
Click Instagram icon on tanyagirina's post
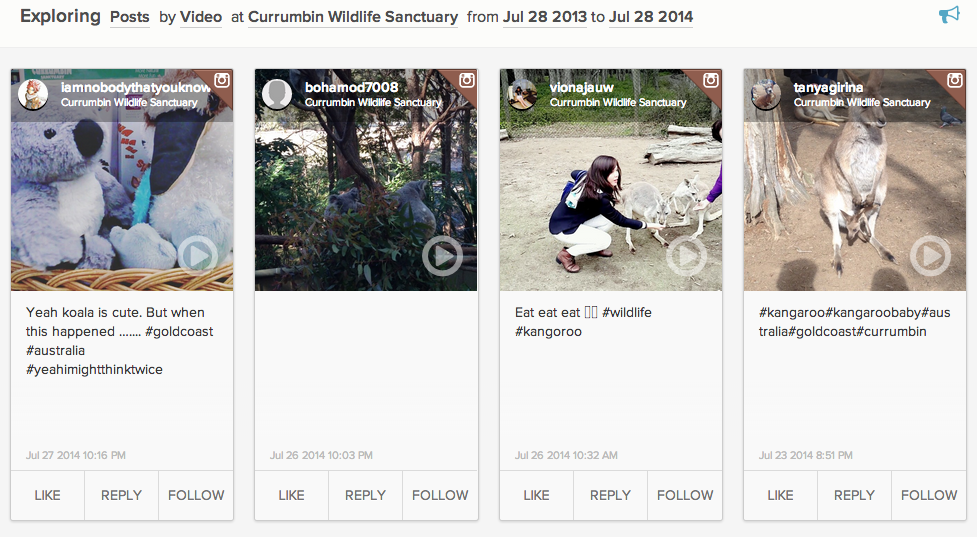956,81
